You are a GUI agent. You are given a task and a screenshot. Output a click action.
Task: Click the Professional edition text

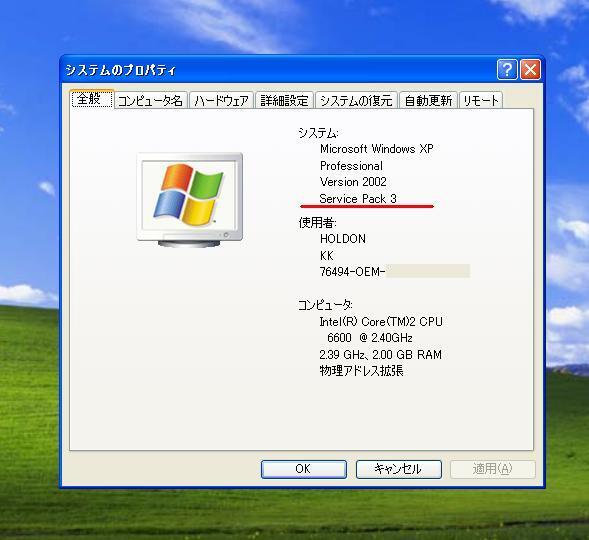point(351,166)
